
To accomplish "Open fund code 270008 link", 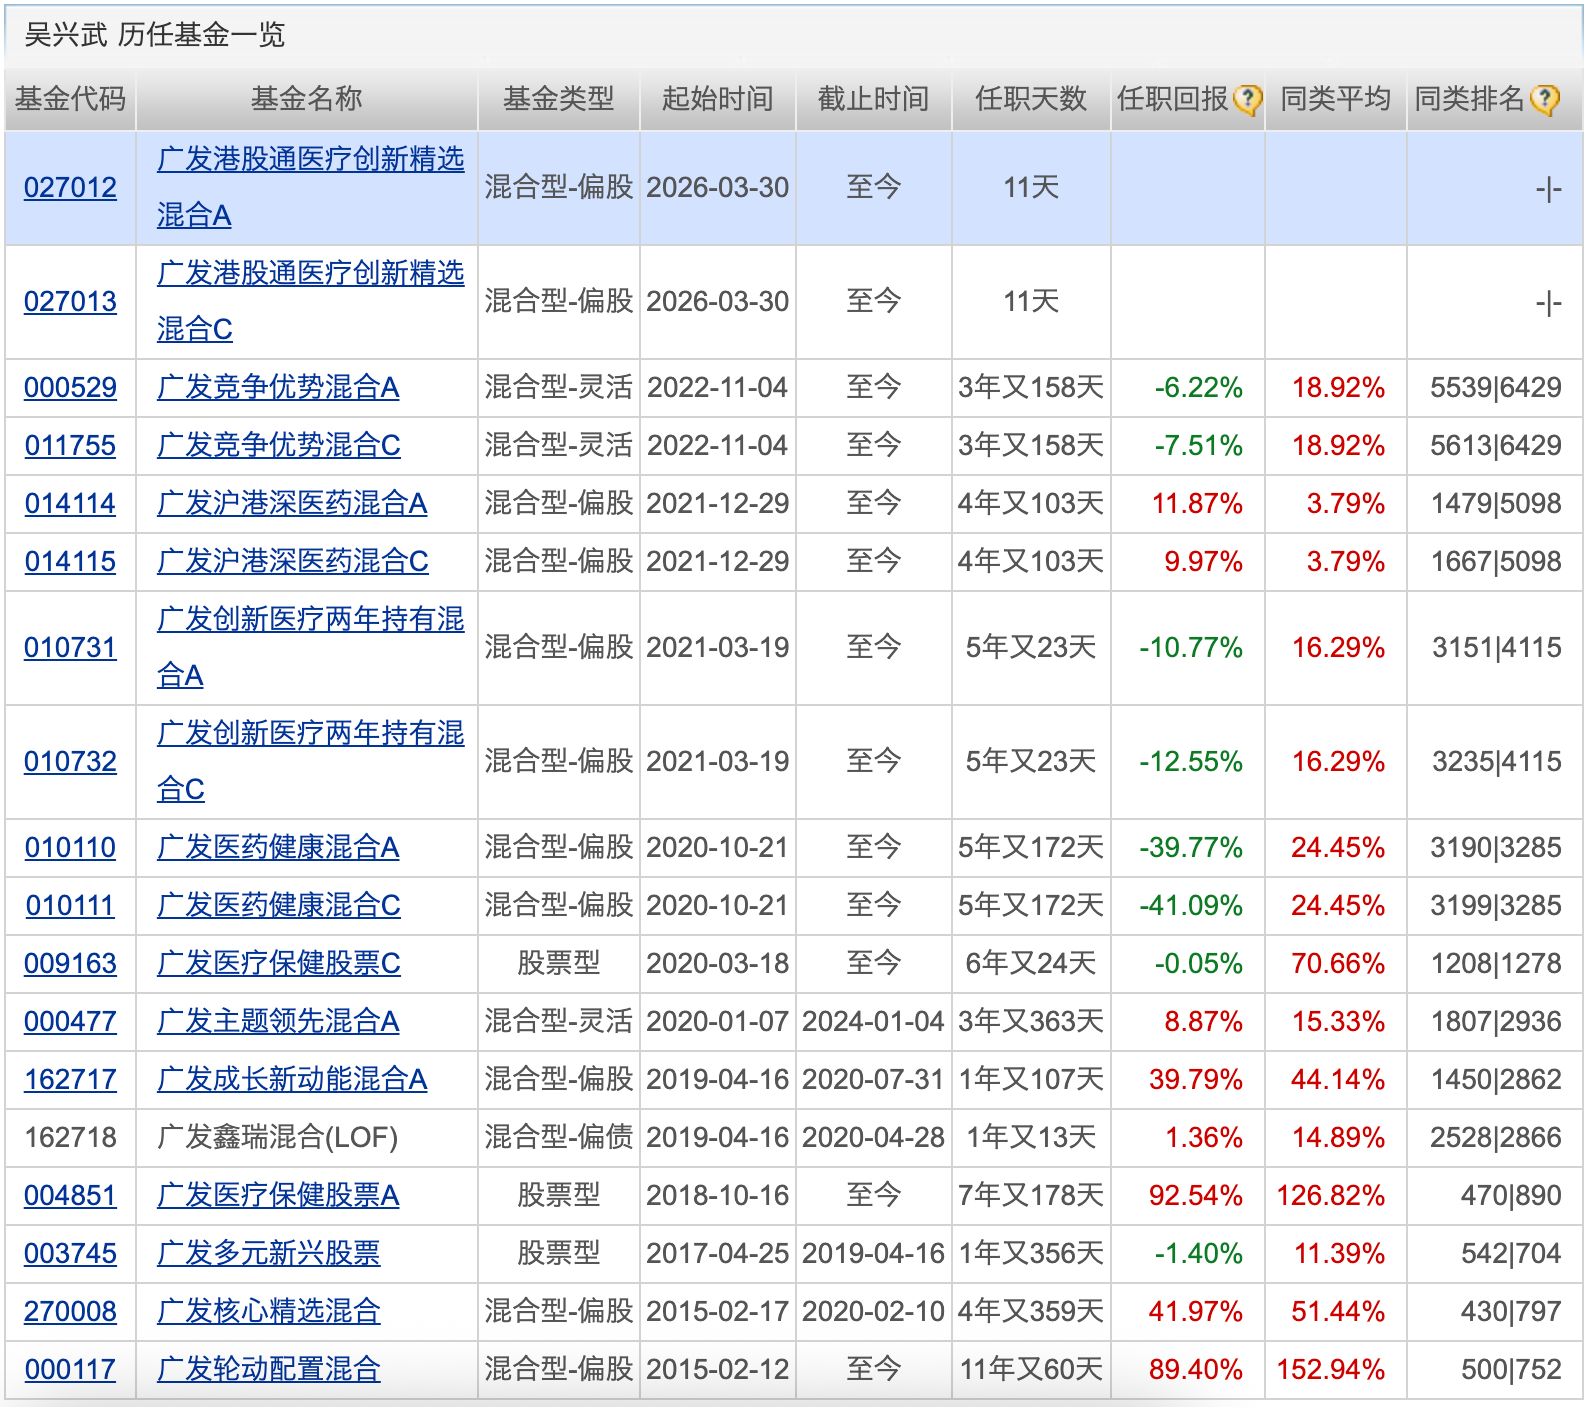I will point(70,1312).
